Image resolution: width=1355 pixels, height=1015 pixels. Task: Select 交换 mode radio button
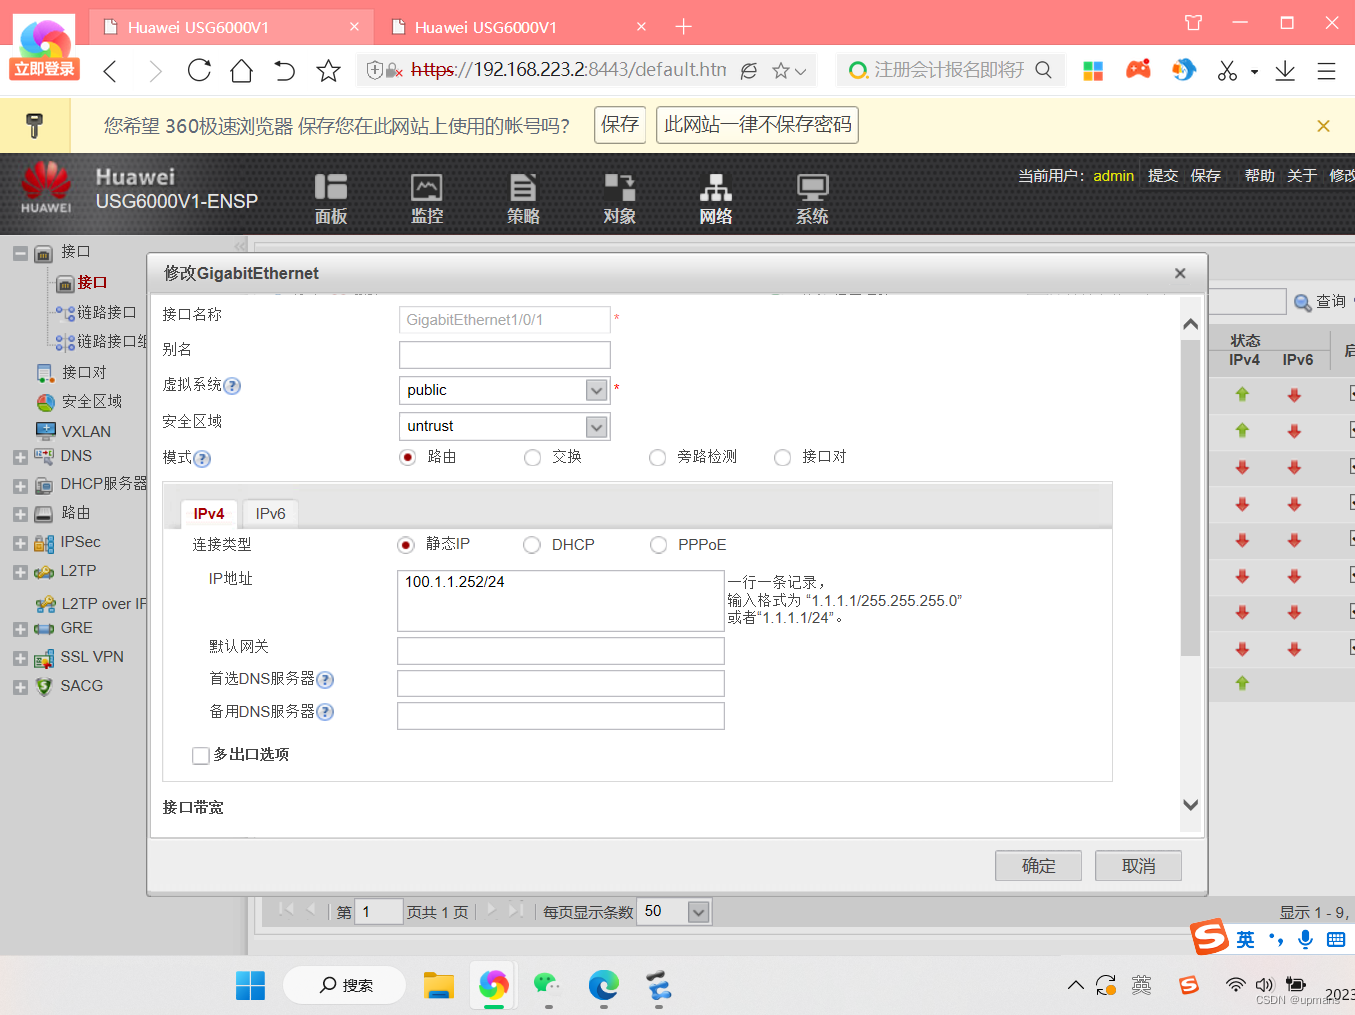click(x=532, y=457)
